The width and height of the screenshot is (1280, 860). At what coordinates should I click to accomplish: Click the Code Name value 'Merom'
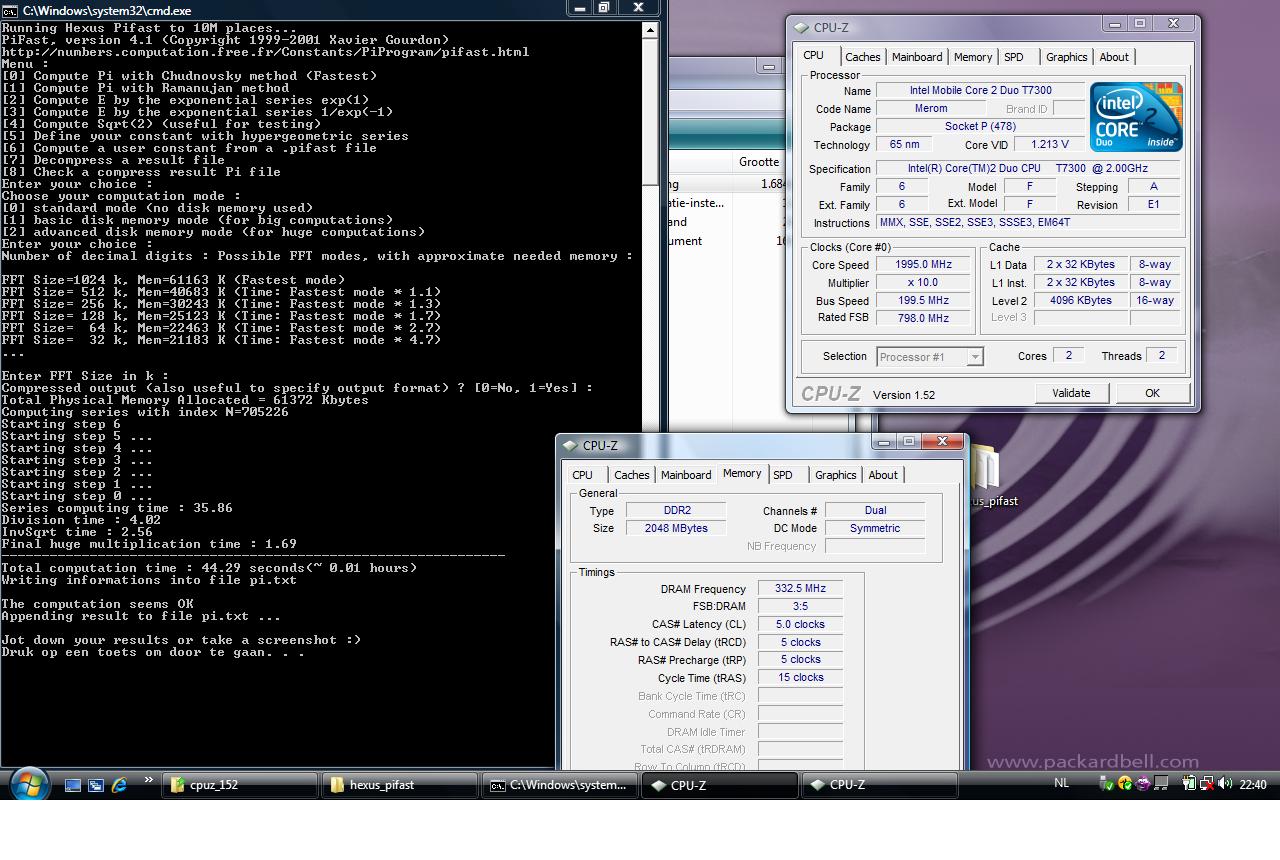click(x=931, y=108)
